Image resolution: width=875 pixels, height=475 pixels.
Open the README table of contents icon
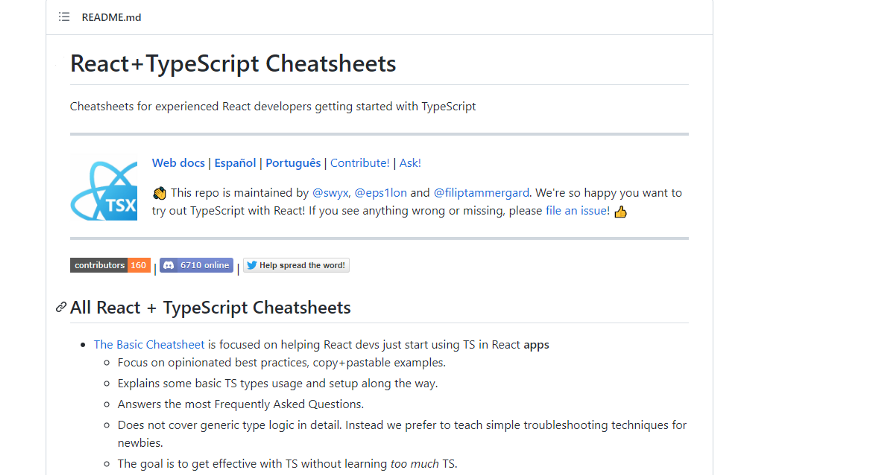[x=64, y=17]
